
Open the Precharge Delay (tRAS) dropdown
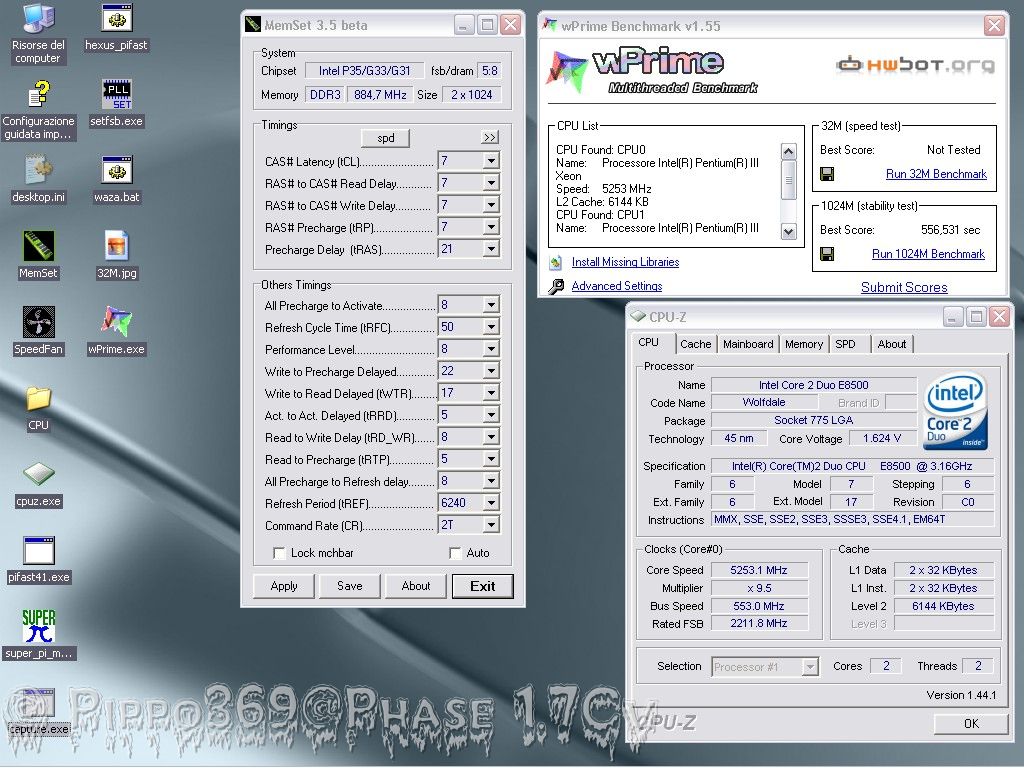[491, 249]
